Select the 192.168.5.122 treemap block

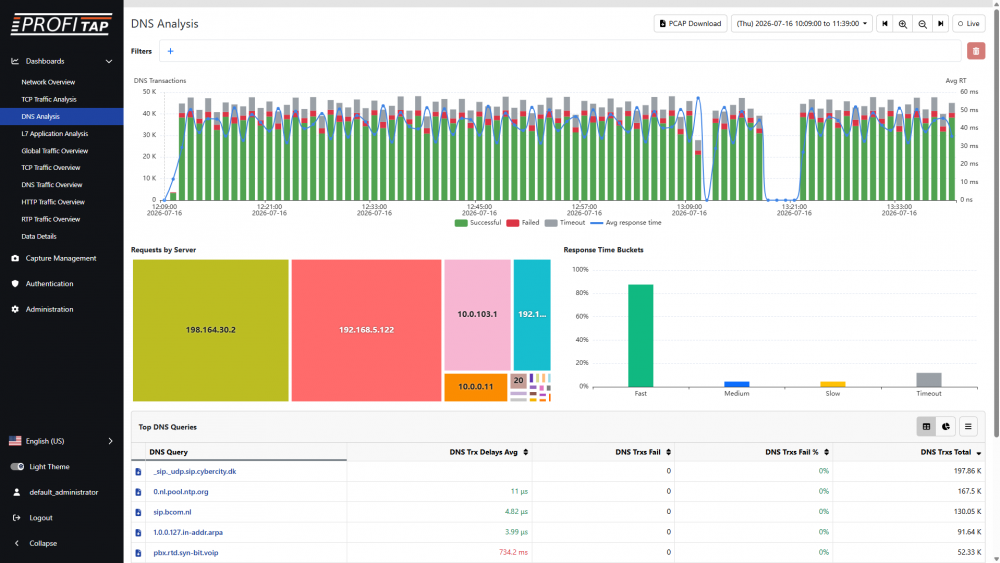(366, 330)
